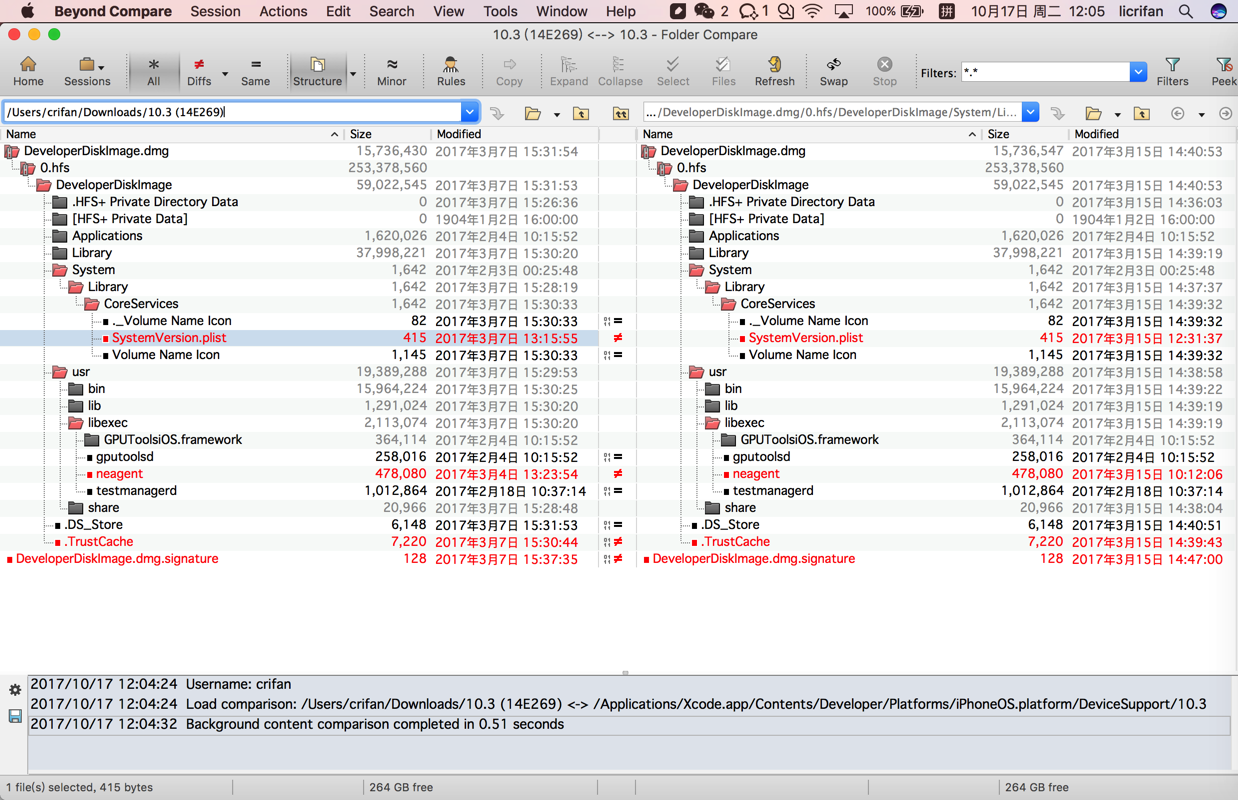Viewport: 1238px width, 800px height.
Task: Open the Filters combo box dropdown
Action: pyautogui.click(x=1138, y=72)
